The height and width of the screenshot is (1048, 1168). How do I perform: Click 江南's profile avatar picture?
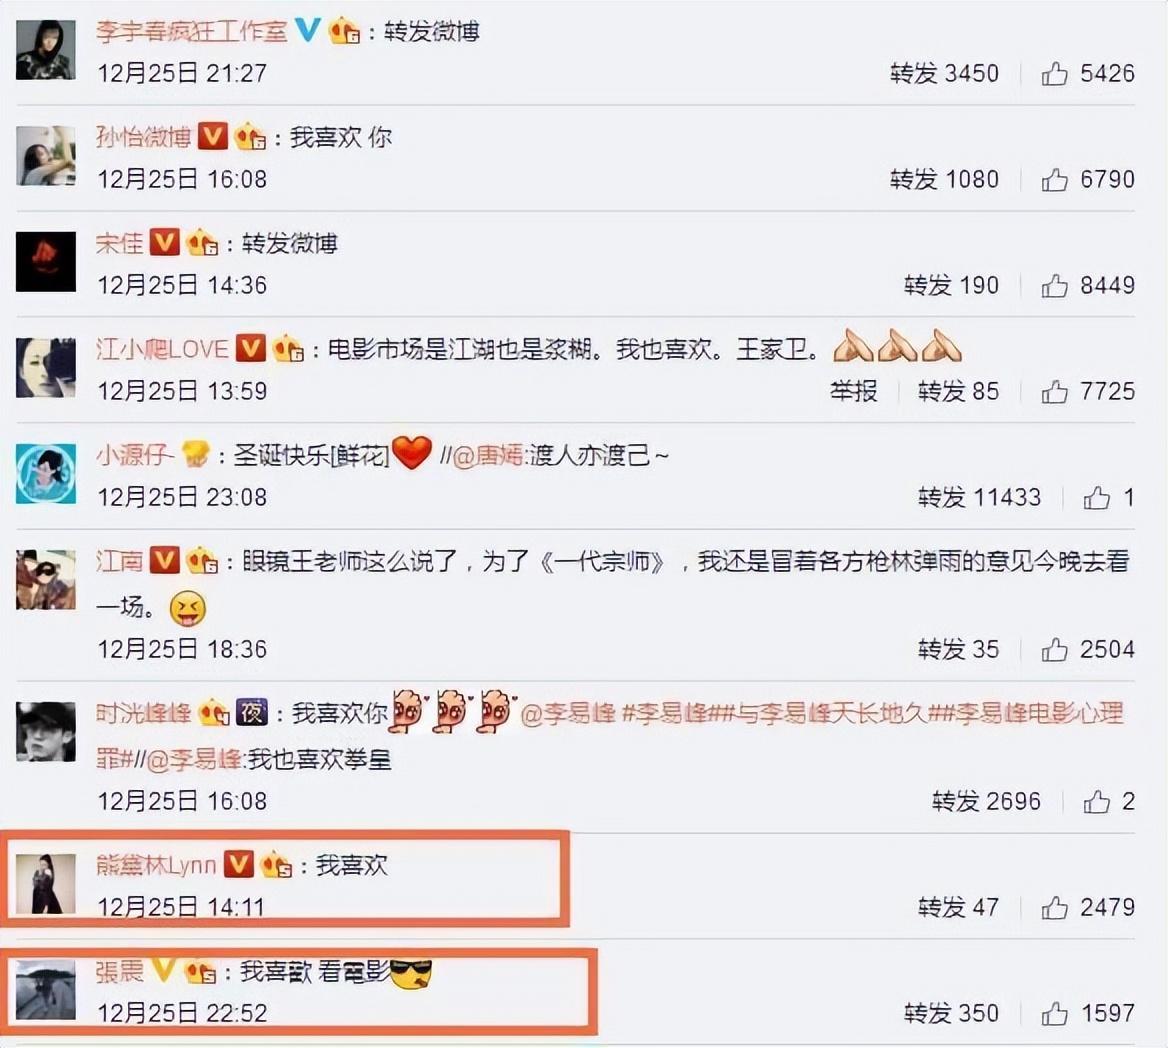(x=45, y=579)
